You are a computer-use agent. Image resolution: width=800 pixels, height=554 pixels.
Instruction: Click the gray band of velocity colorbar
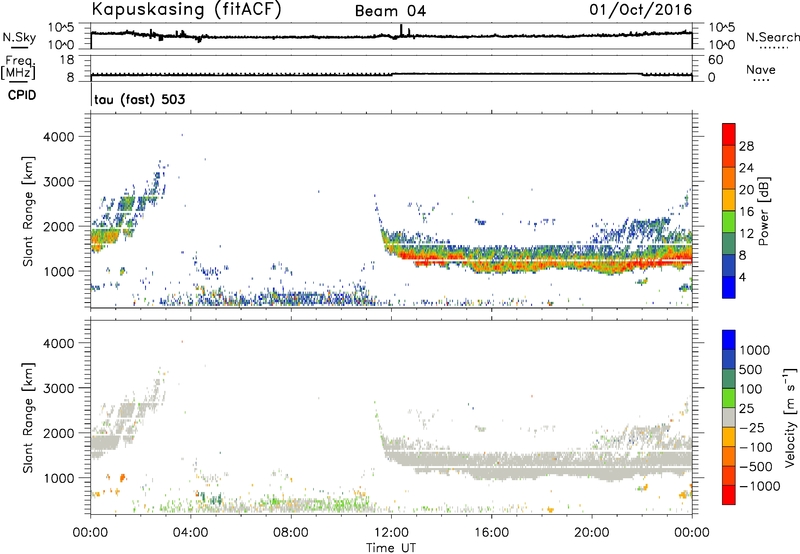pyautogui.click(x=729, y=417)
